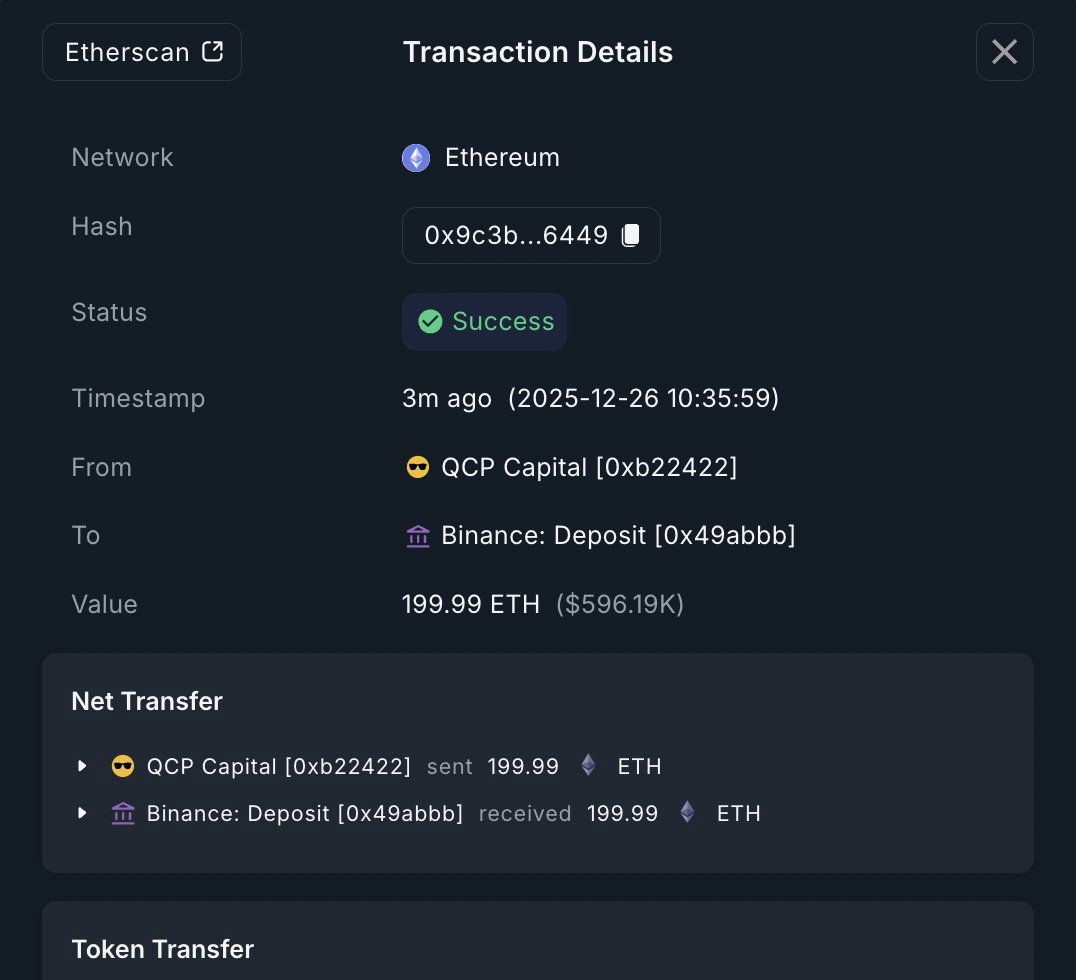
Task: Click the Ethereum network logo
Action: 415,157
